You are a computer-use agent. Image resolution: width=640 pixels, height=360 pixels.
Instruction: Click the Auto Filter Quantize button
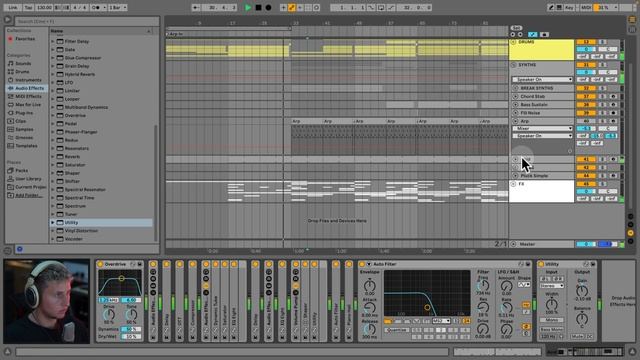(x=397, y=330)
